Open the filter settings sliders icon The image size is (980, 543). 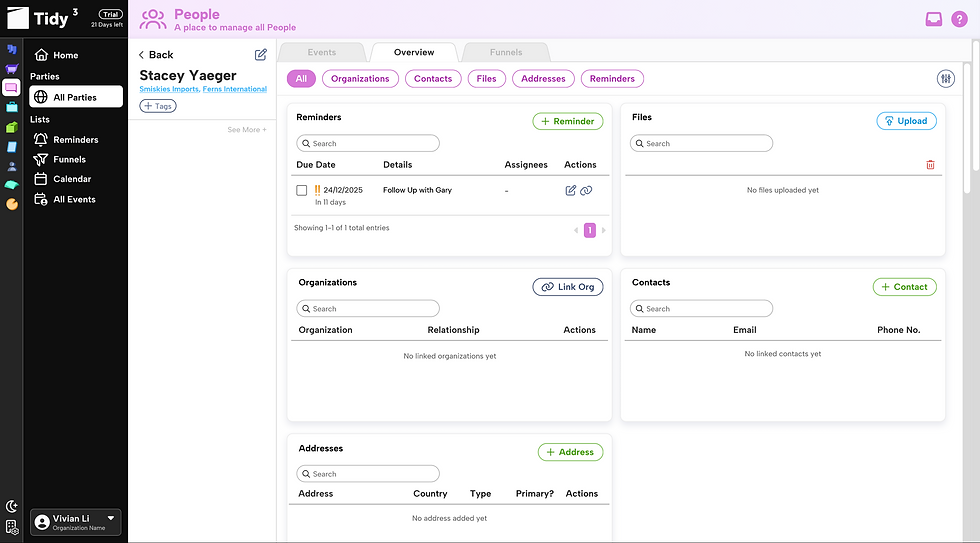[x=946, y=79]
